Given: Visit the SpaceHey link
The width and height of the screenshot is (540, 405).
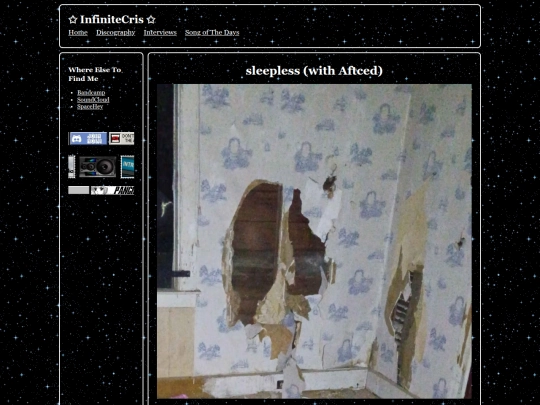Looking at the screenshot, I should coord(90,106).
